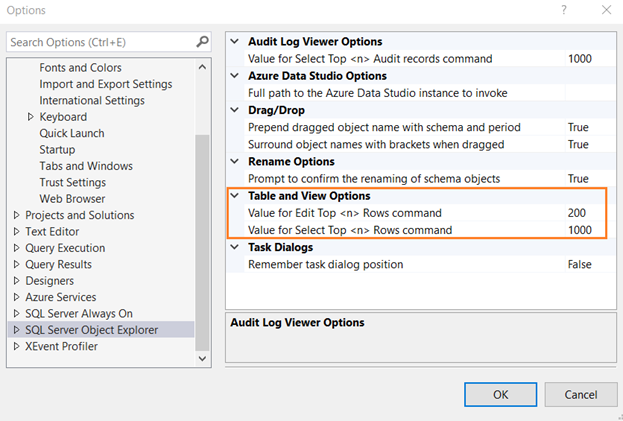Click the options tree vertical scrollbar
The width and height of the screenshot is (623, 421).
203,230
